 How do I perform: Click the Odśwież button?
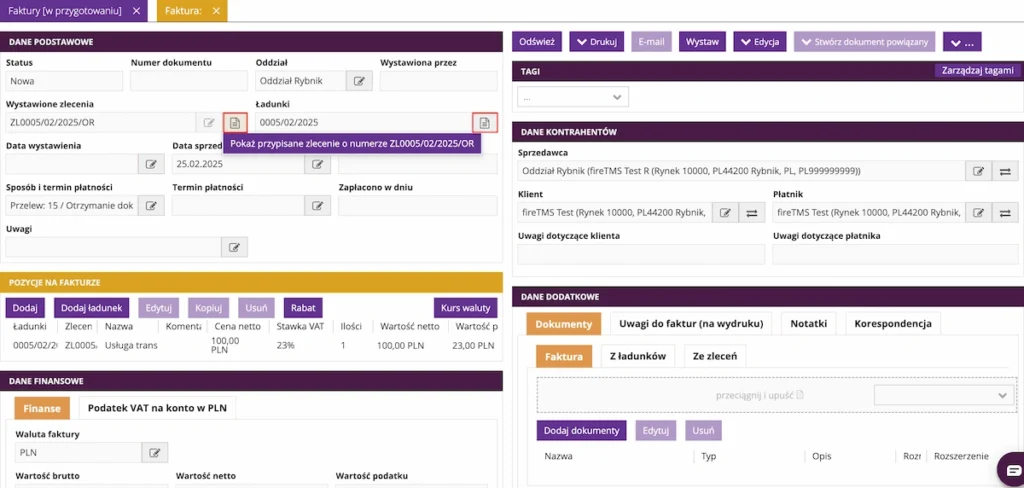[x=536, y=41]
